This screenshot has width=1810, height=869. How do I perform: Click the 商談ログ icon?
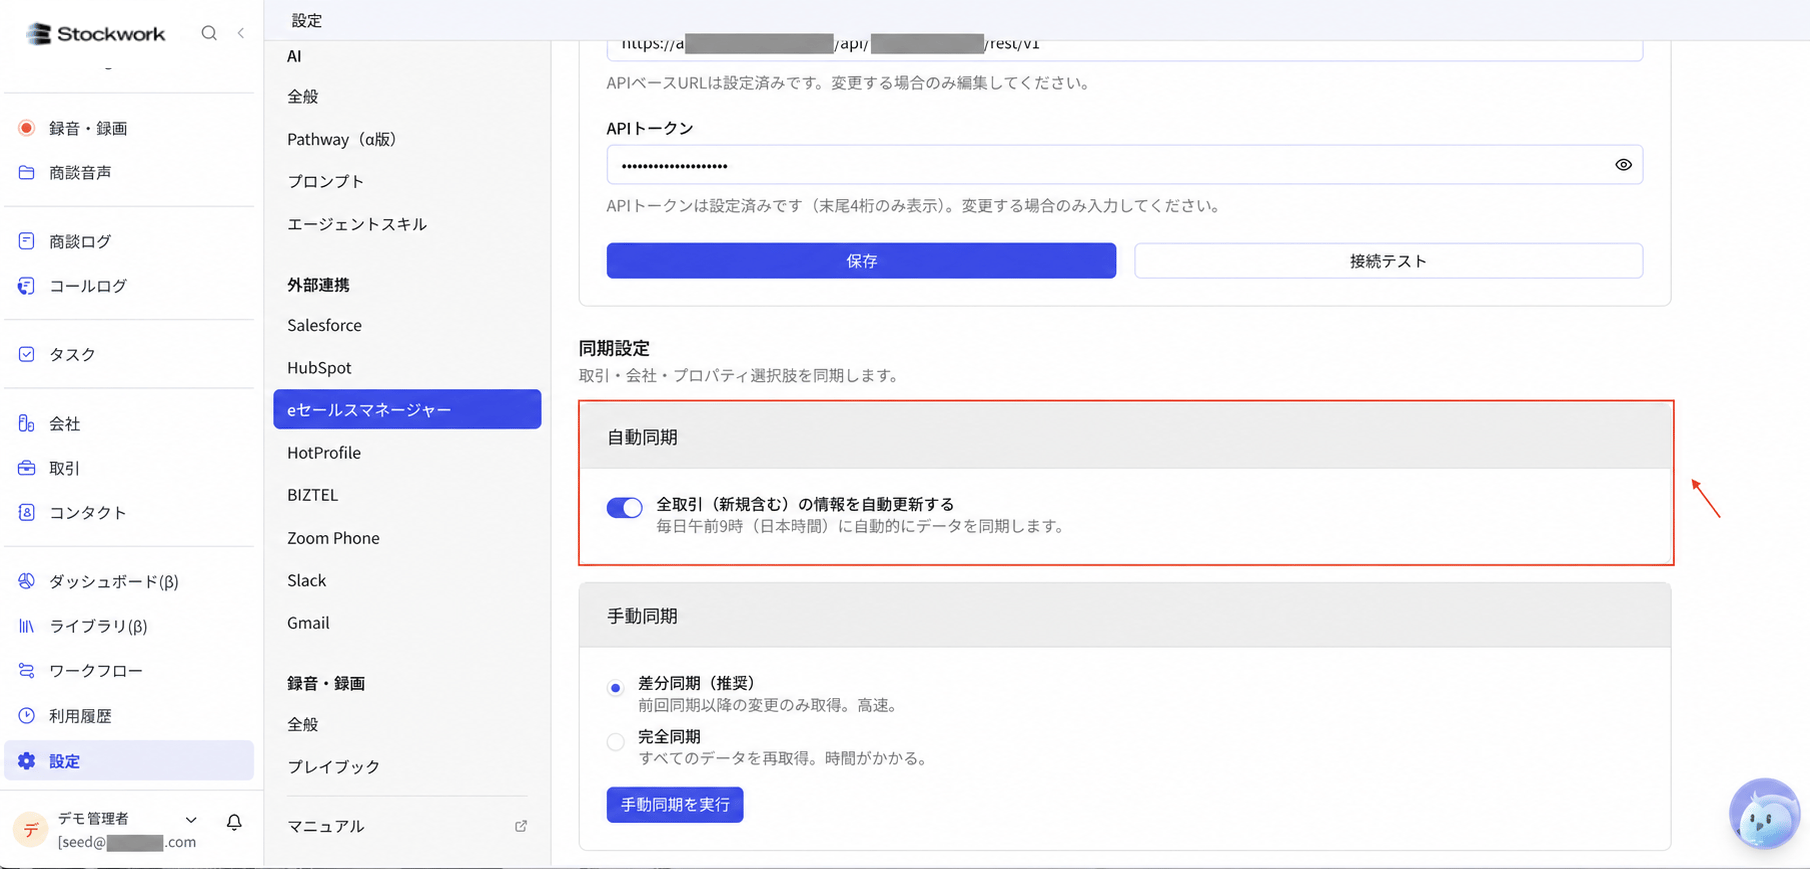tap(27, 241)
